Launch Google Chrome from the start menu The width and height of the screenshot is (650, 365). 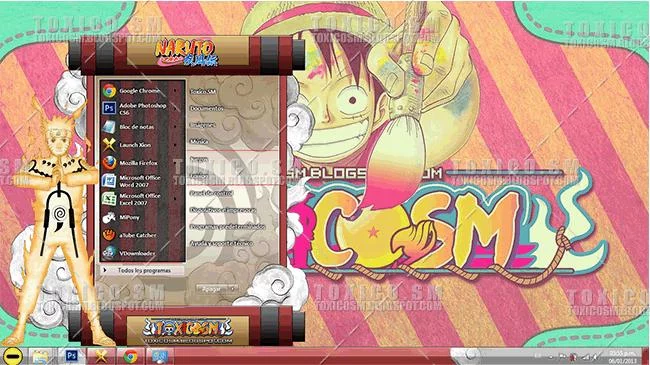[x=142, y=91]
